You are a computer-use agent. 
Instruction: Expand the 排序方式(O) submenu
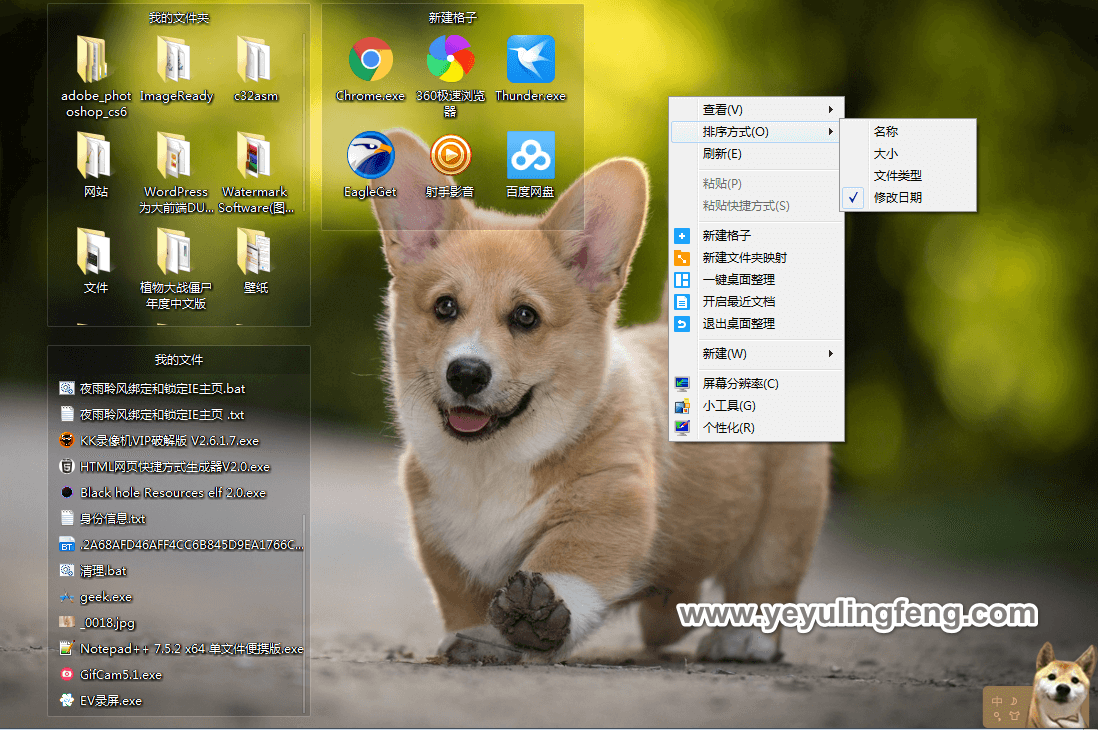733,131
